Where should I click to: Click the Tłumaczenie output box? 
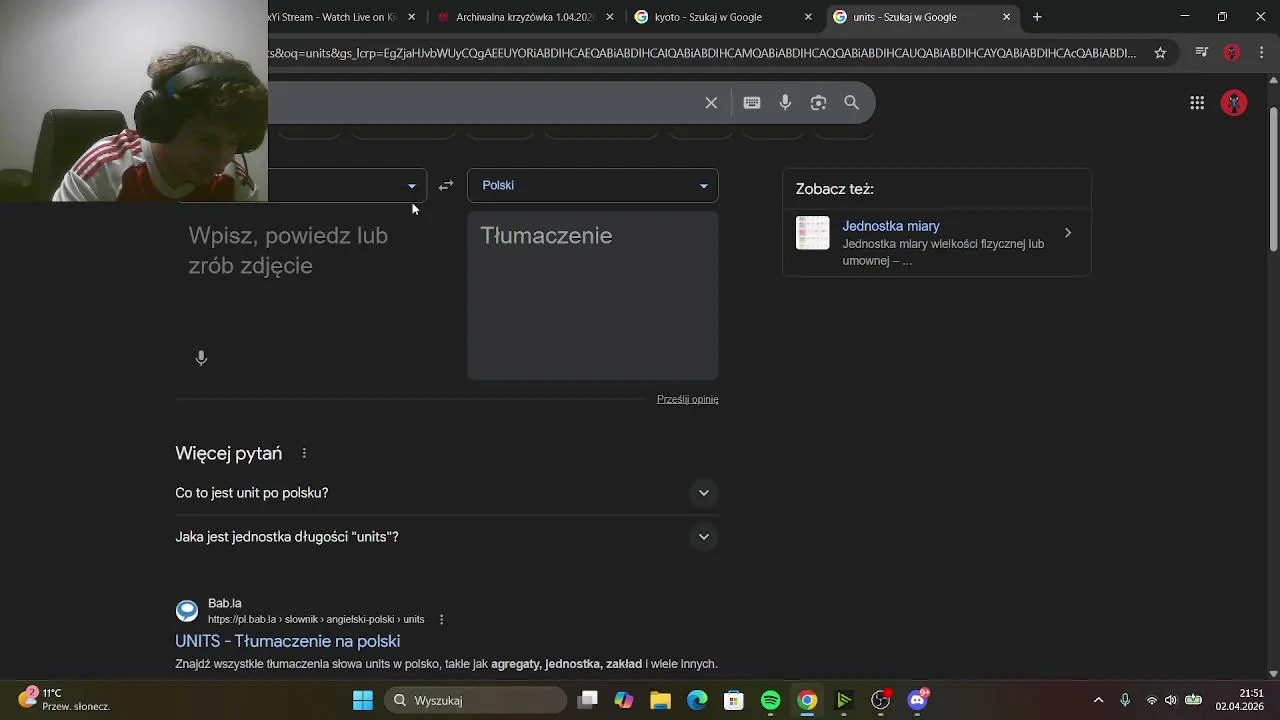(593, 295)
